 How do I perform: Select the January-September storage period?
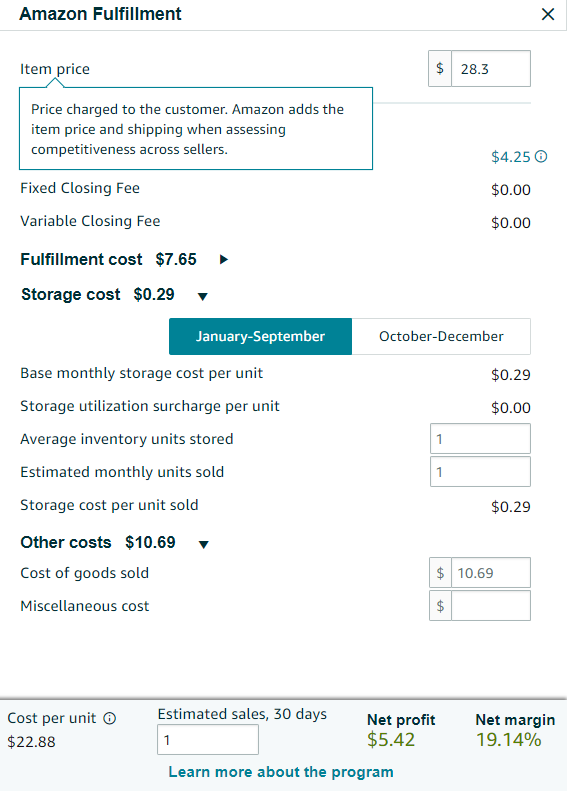pyautogui.click(x=260, y=336)
